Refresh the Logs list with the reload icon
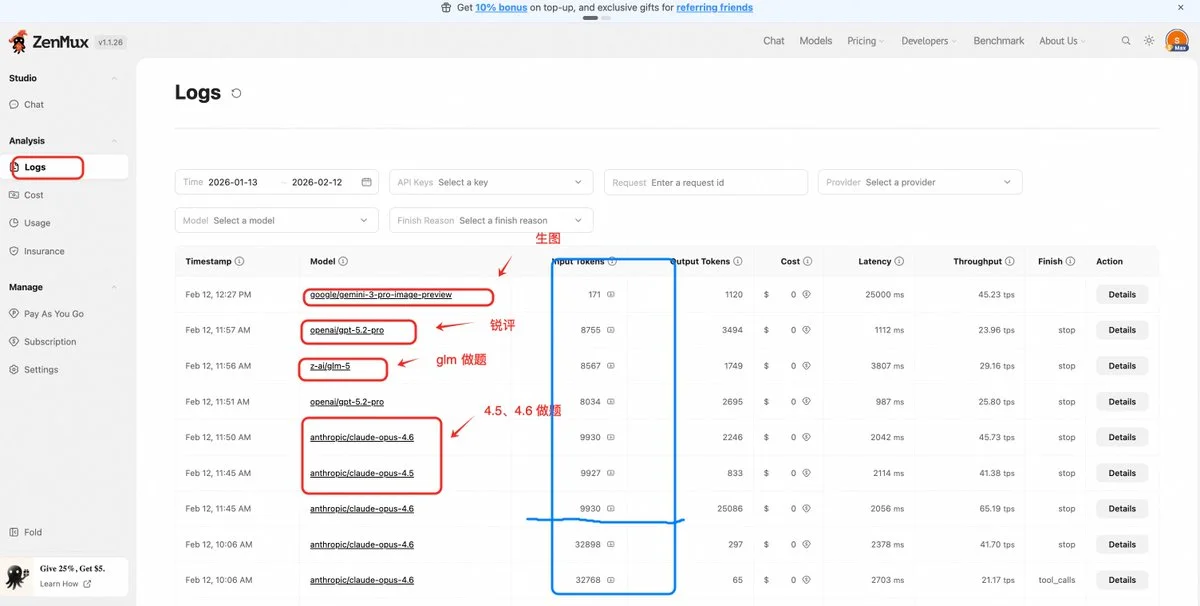The image size is (1200, 606). [x=236, y=93]
